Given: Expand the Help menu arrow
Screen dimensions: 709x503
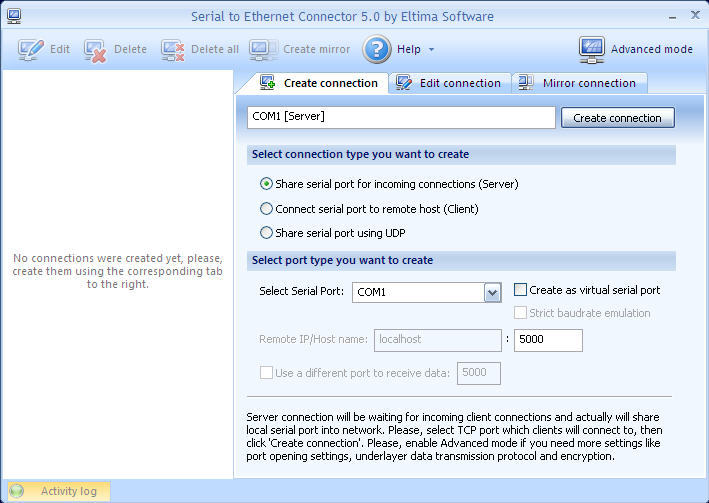Looking at the screenshot, I should point(431,49).
